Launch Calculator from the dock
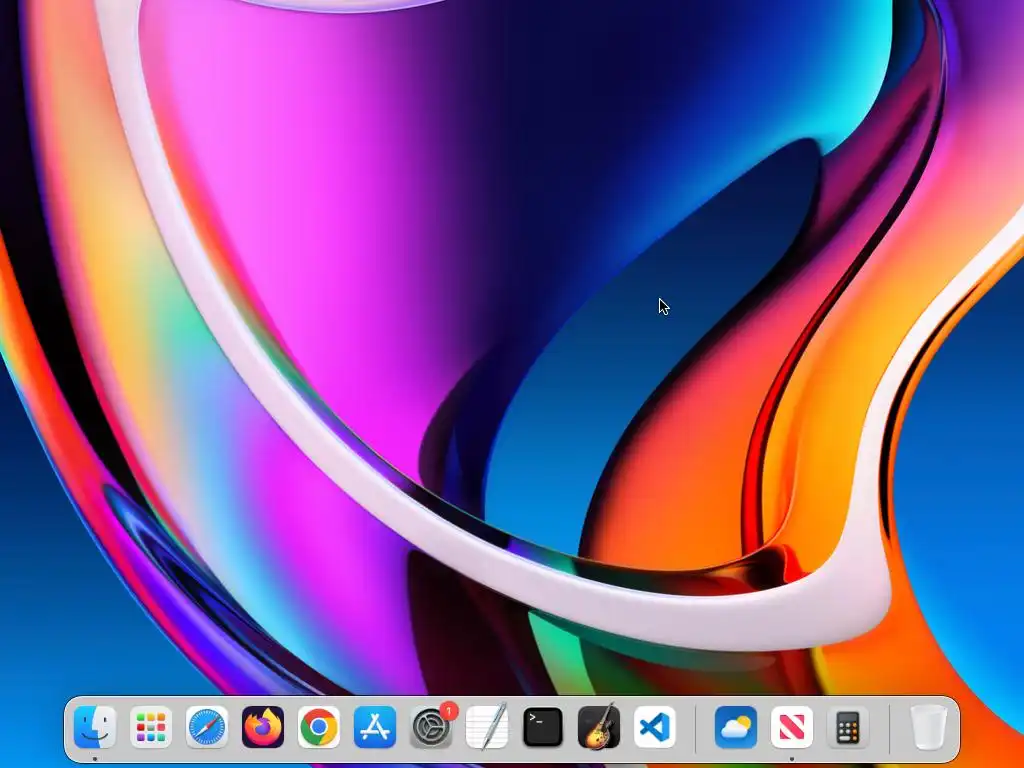1024x768 pixels. [x=848, y=727]
